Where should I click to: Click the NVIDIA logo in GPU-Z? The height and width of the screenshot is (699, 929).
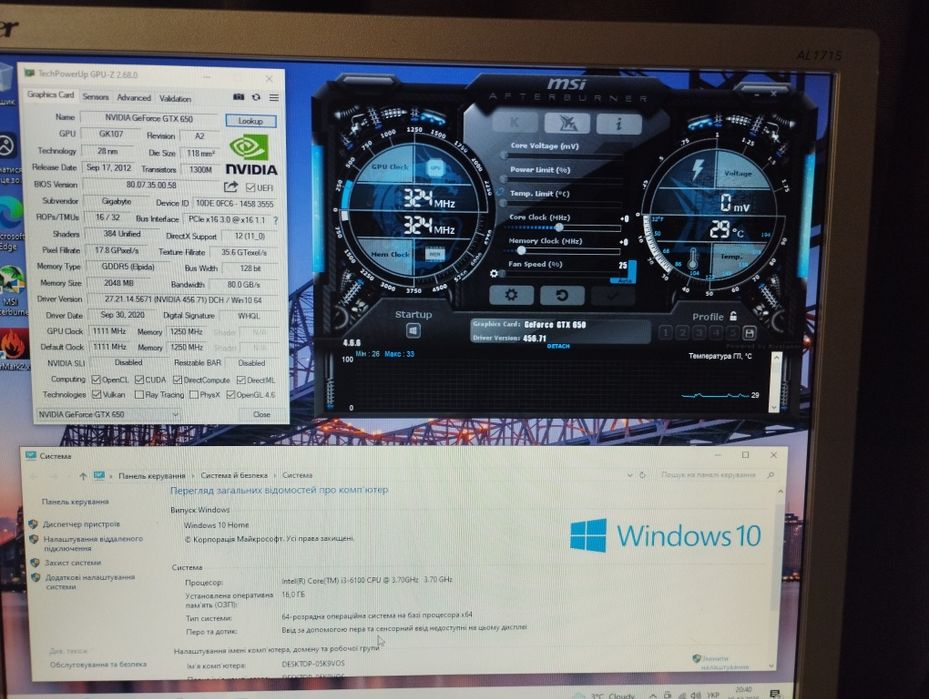251,155
